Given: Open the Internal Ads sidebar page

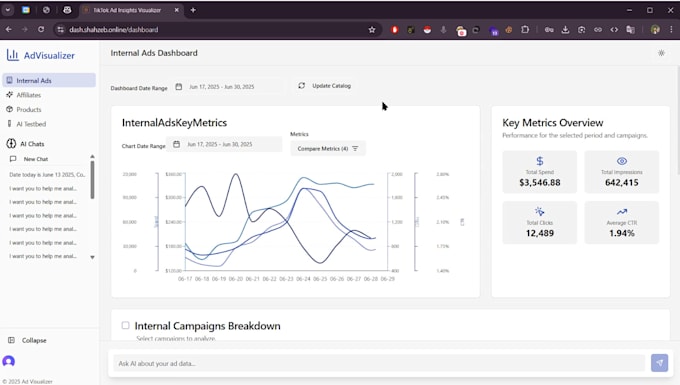Looking at the screenshot, I should pyautogui.click(x=49, y=80).
